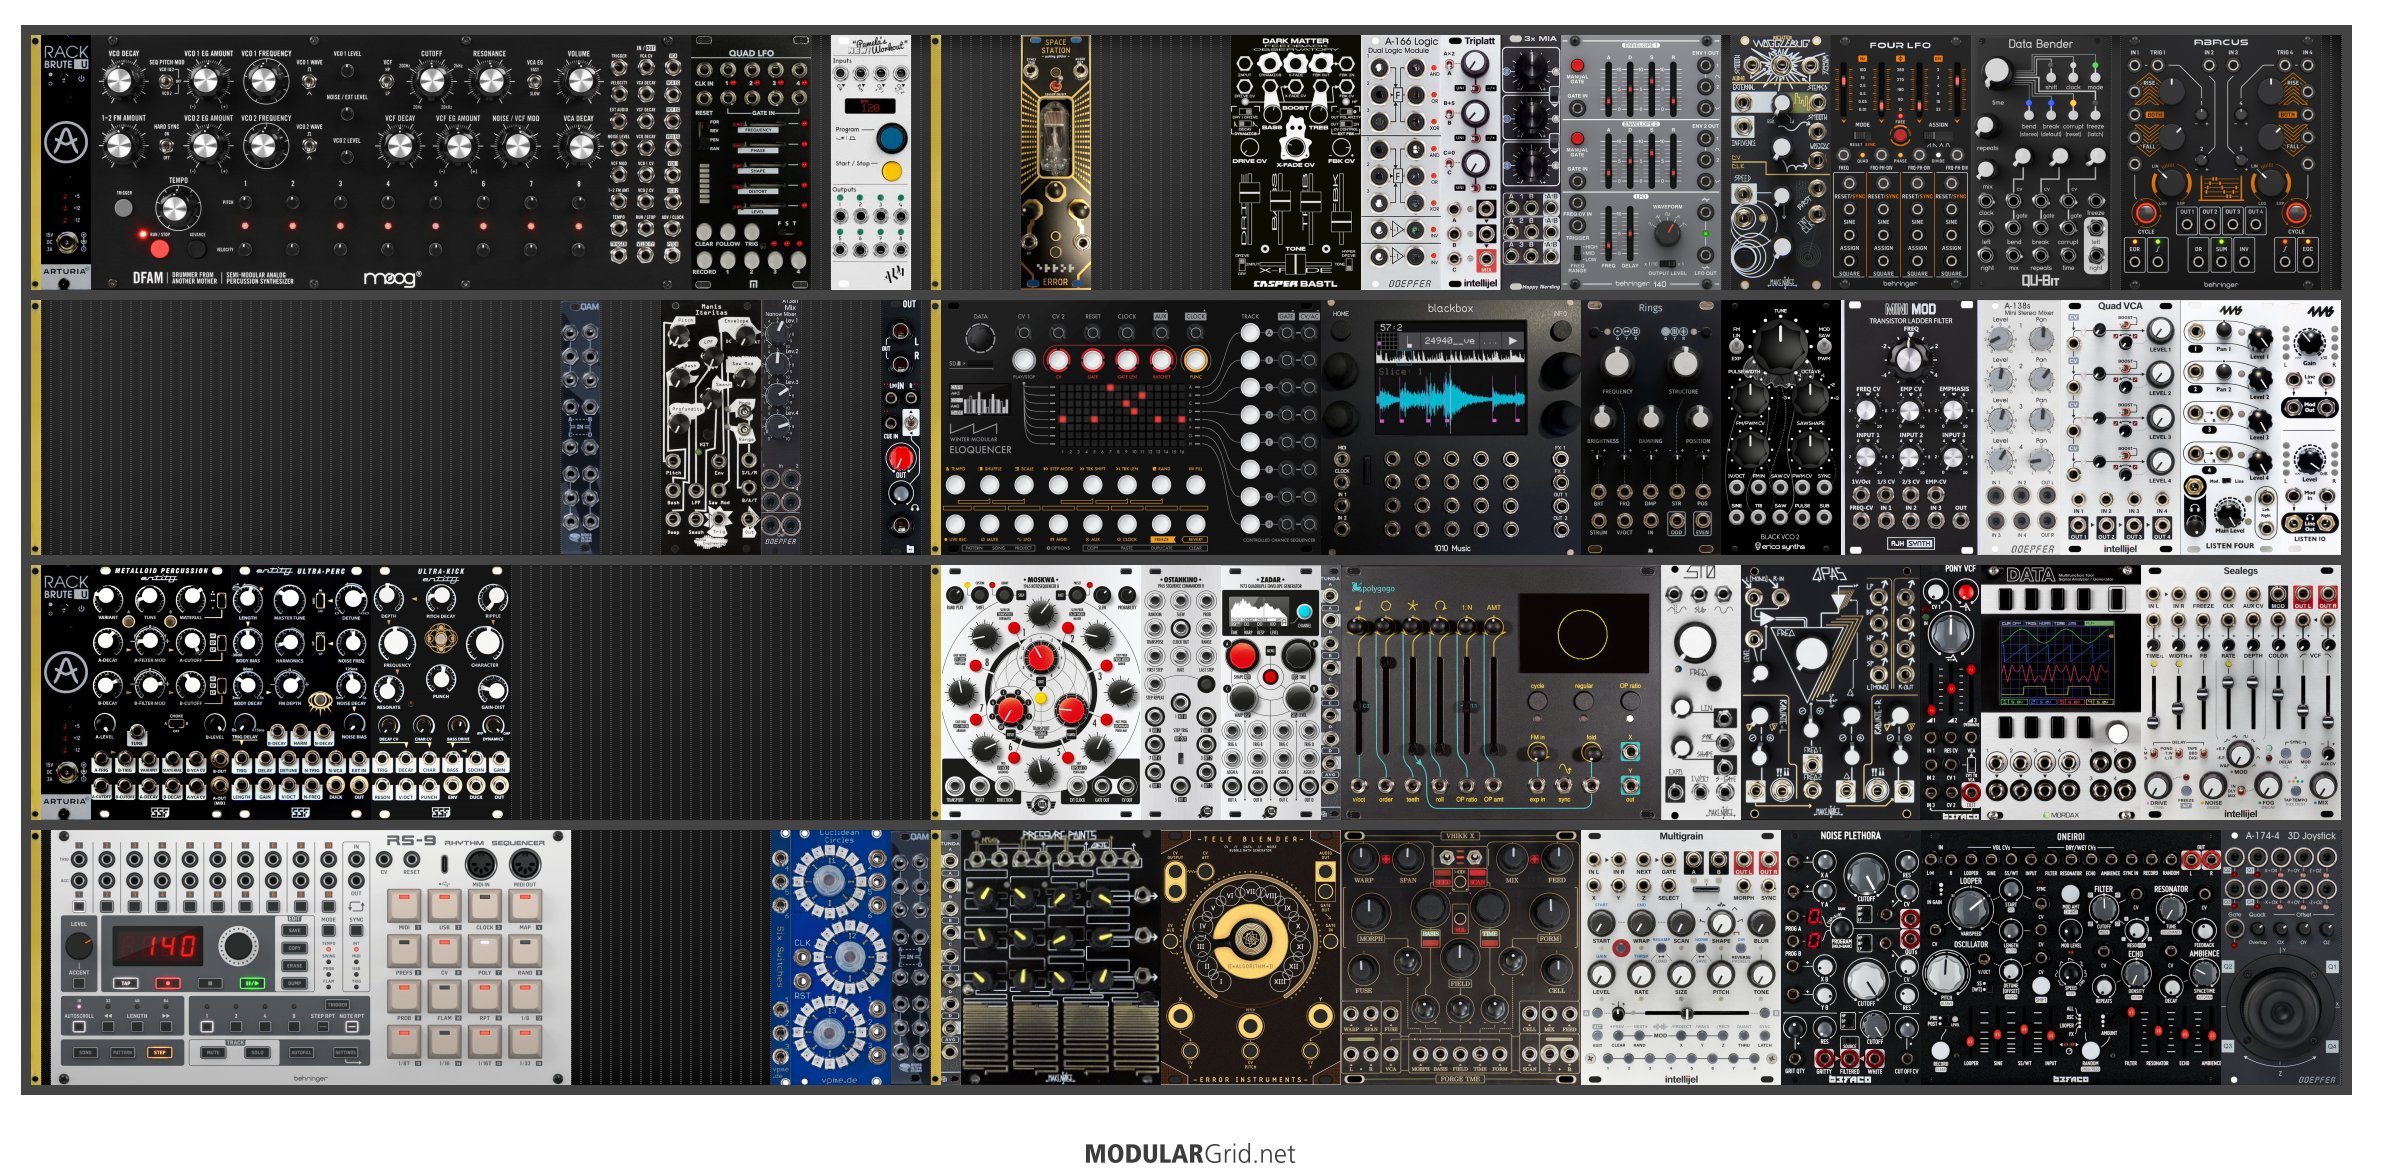
Task: Click the Advance button on the DFAM
Action: [x=196, y=247]
